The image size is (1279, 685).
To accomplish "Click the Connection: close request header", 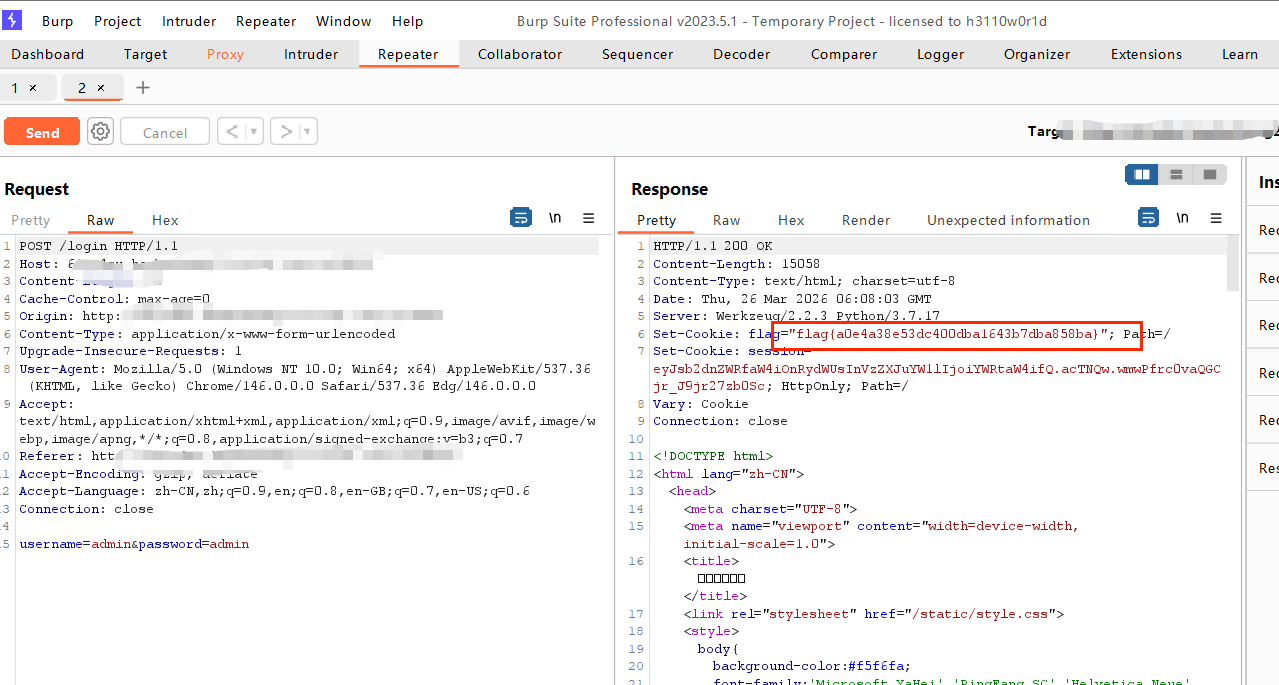I will [86, 509].
